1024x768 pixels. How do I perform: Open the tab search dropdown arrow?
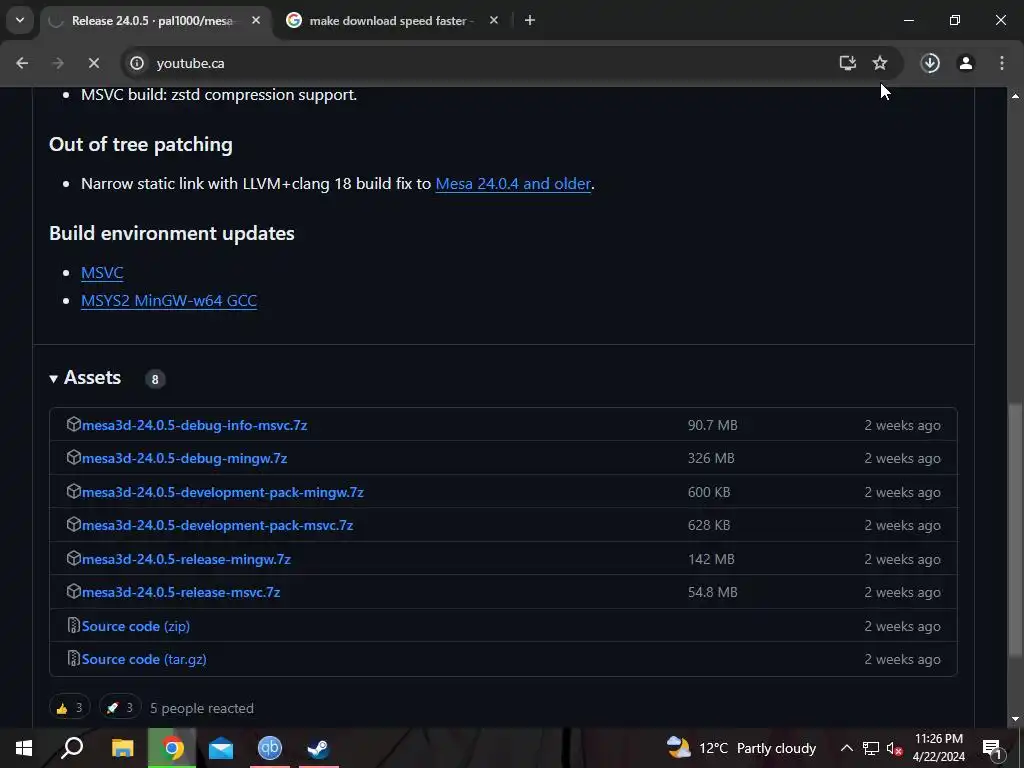click(x=20, y=20)
